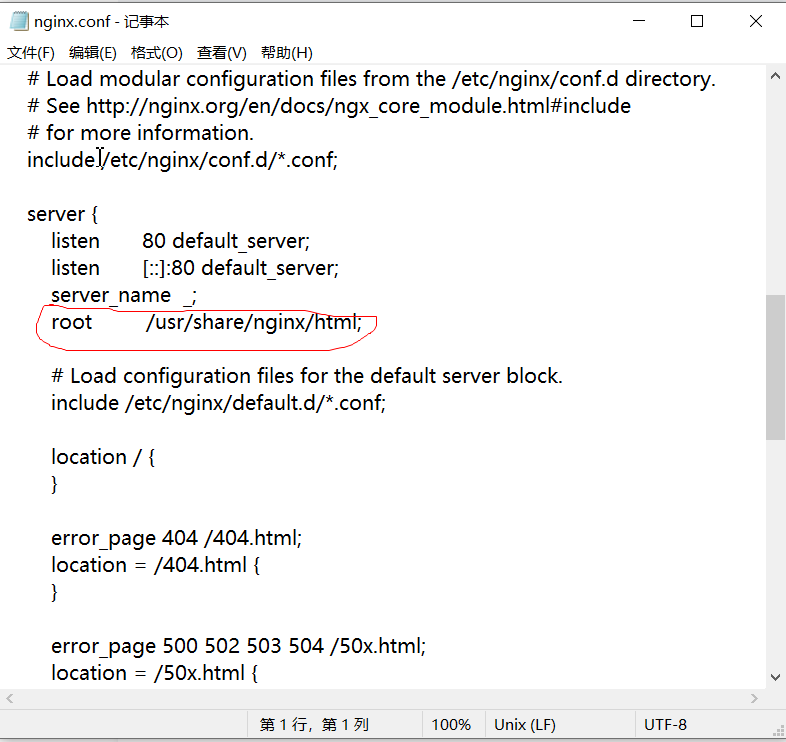Screen dimensions: 786x742
Task: Click the UTF-8 encoding status entry
Action: tap(665, 725)
